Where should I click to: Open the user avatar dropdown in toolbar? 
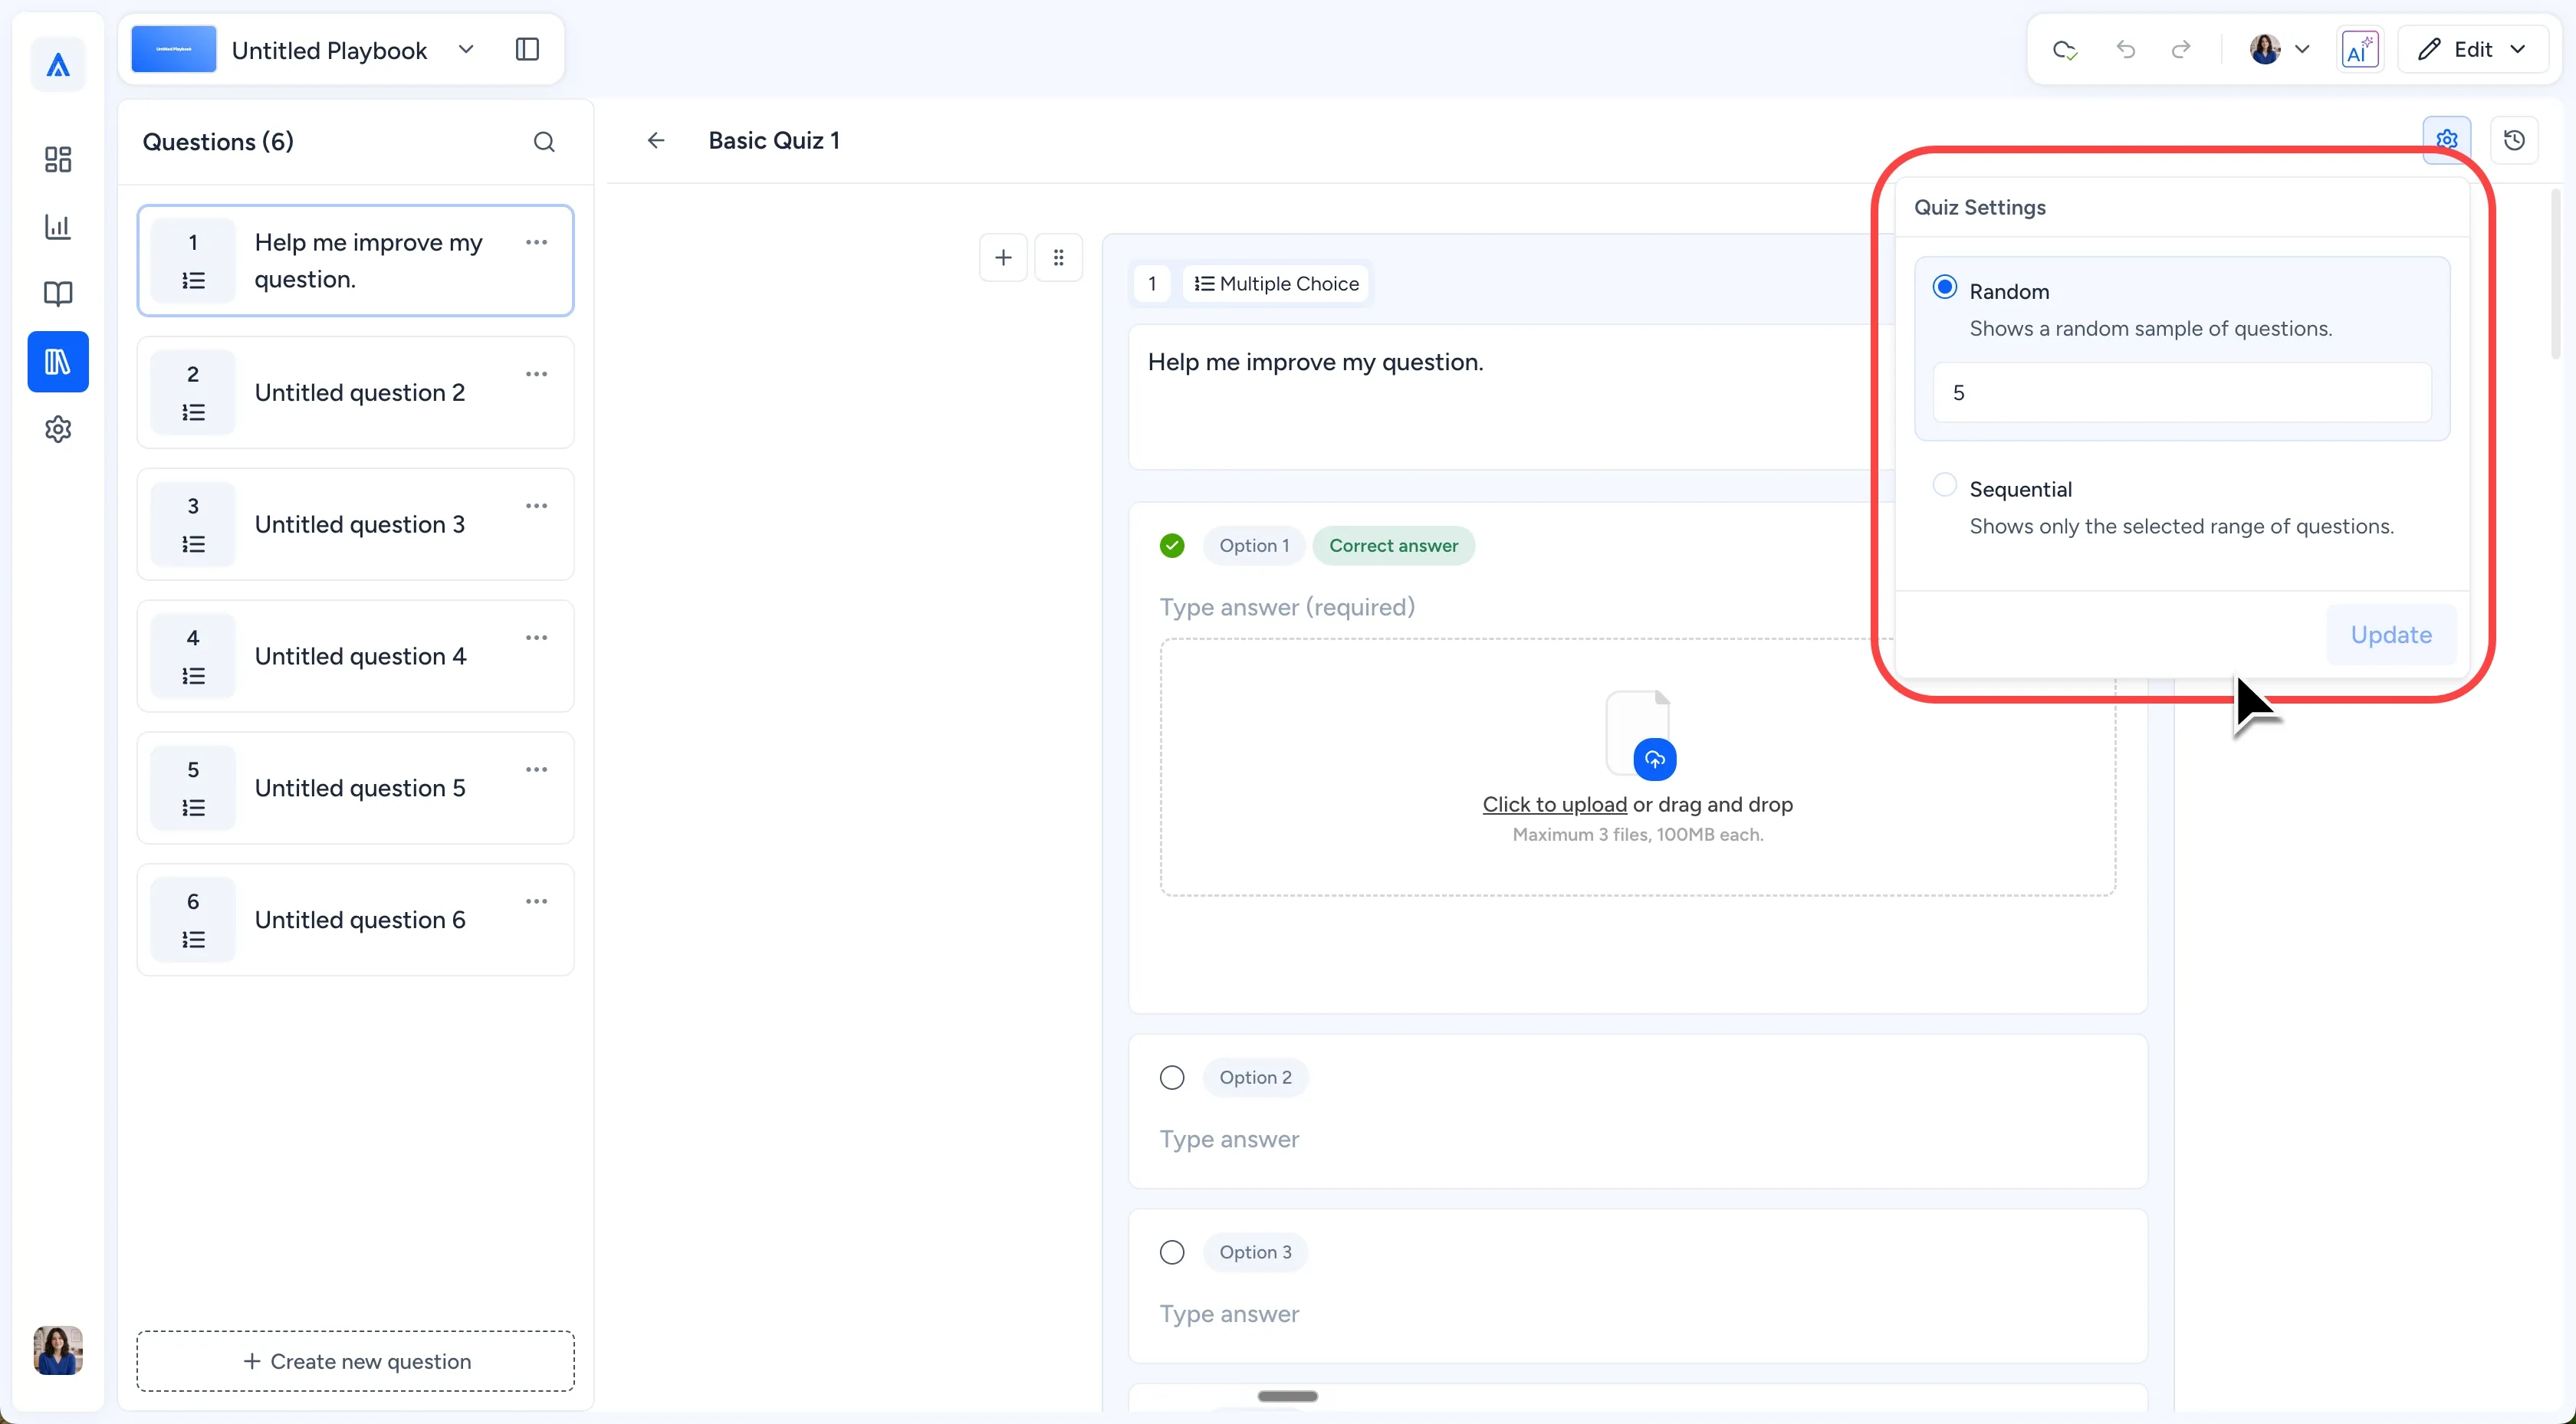(2279, 50)
